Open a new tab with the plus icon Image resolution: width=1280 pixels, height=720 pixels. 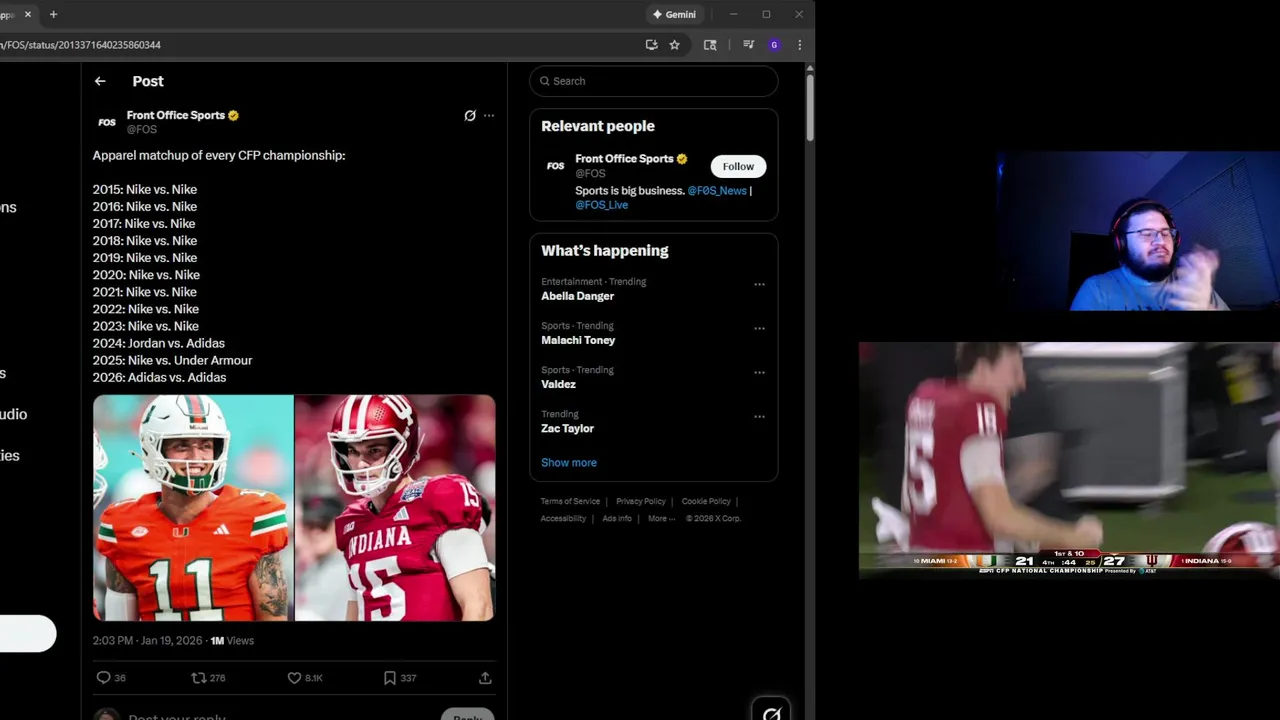[x=53, y=14]
